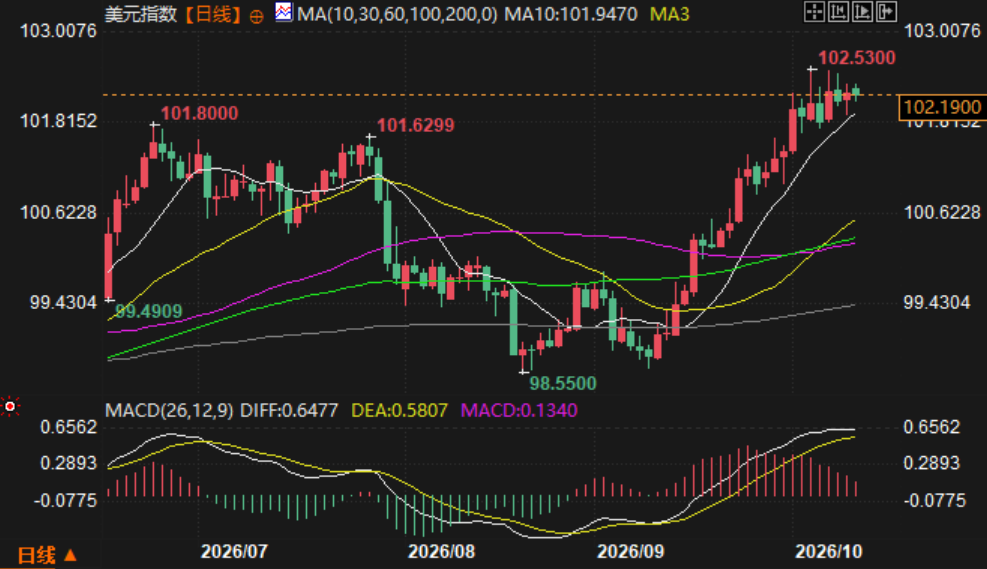Click the orange 【日线】 period label in title
Viewport: 987px width, 569px height.
[x=213, y=14]
